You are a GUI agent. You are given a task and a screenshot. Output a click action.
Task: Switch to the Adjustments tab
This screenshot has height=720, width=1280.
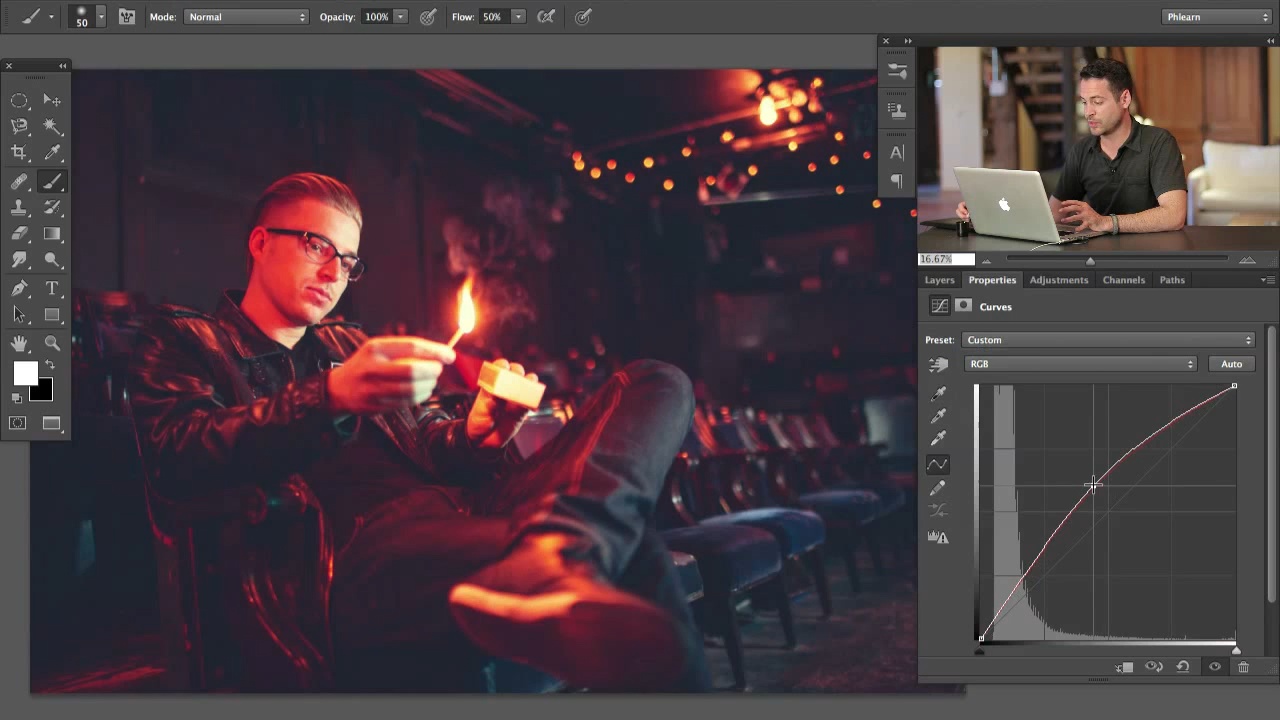1058,280
